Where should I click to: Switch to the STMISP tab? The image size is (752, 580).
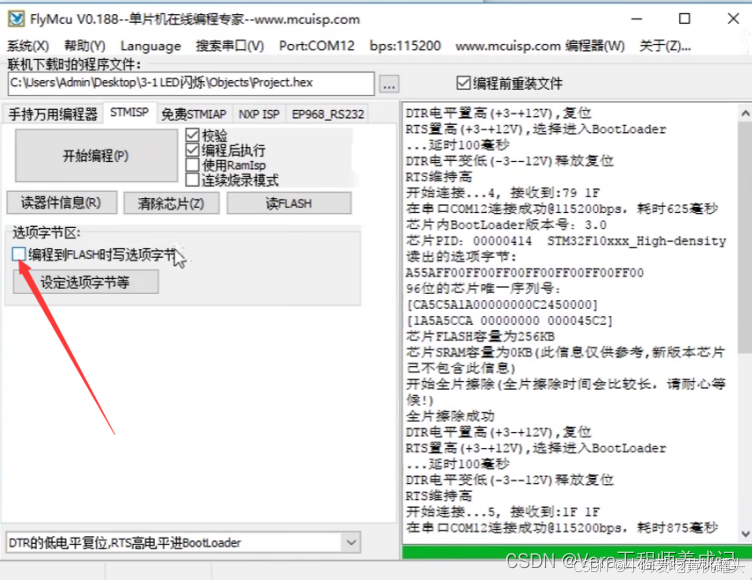click(129, 113)
